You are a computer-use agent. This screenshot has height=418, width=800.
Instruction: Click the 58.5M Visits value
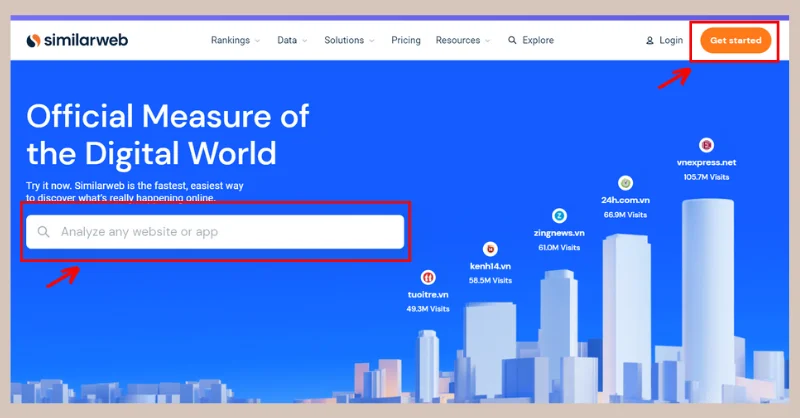490,280
